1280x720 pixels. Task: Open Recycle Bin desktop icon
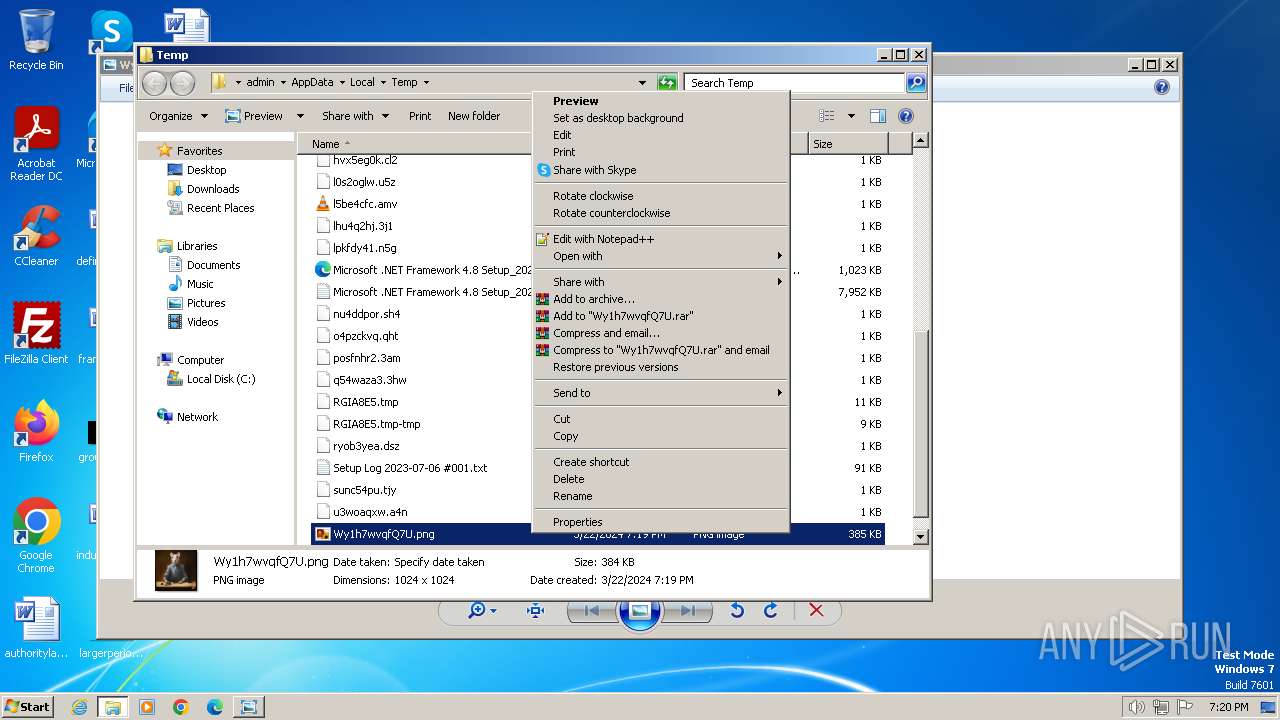click(36, 40)
